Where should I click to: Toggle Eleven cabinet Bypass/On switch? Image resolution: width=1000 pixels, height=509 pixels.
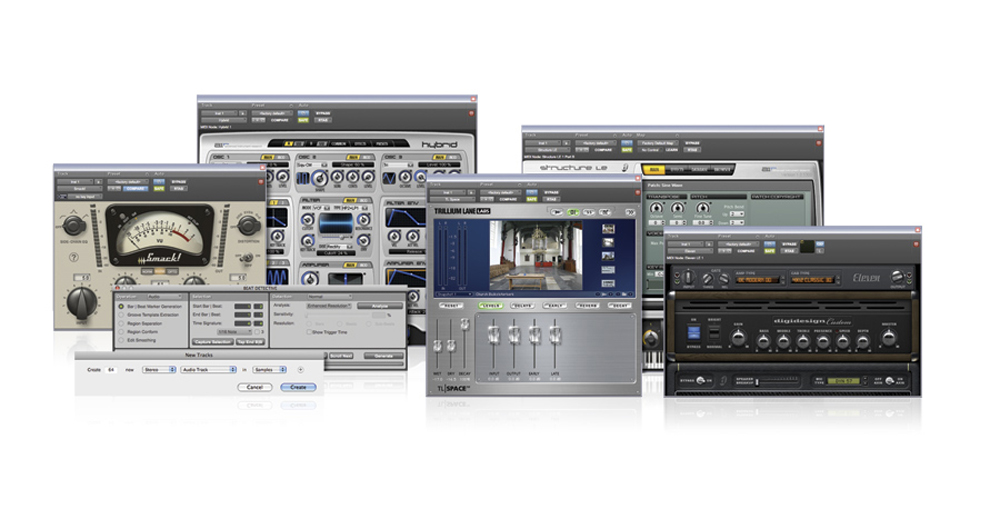(x=700, y=381)
